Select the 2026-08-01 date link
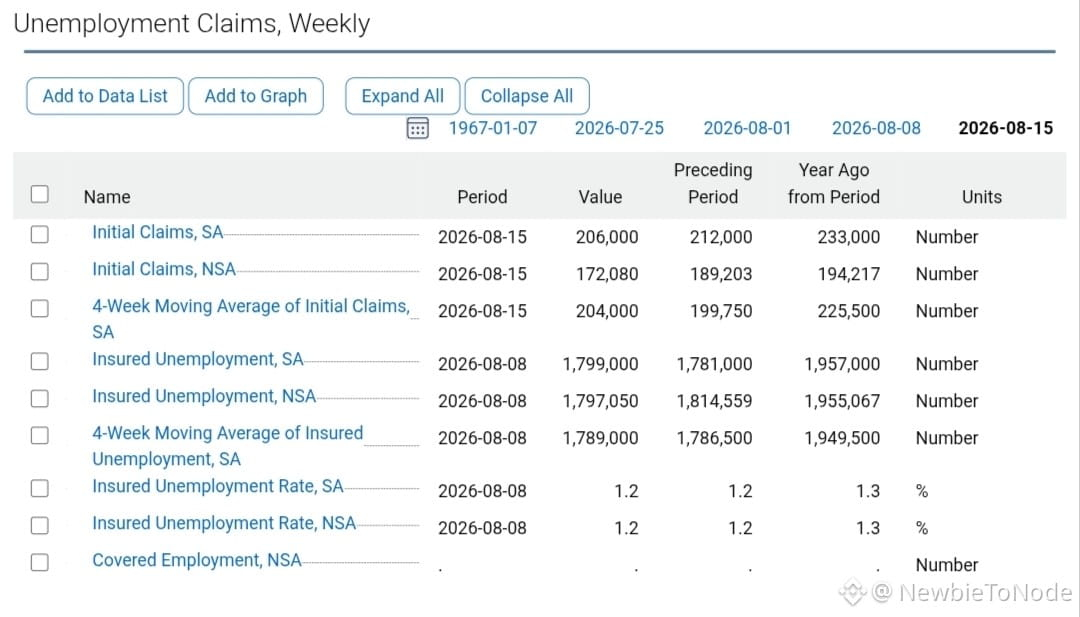Viewport: 1080px width, 617px height. (747, 128)
